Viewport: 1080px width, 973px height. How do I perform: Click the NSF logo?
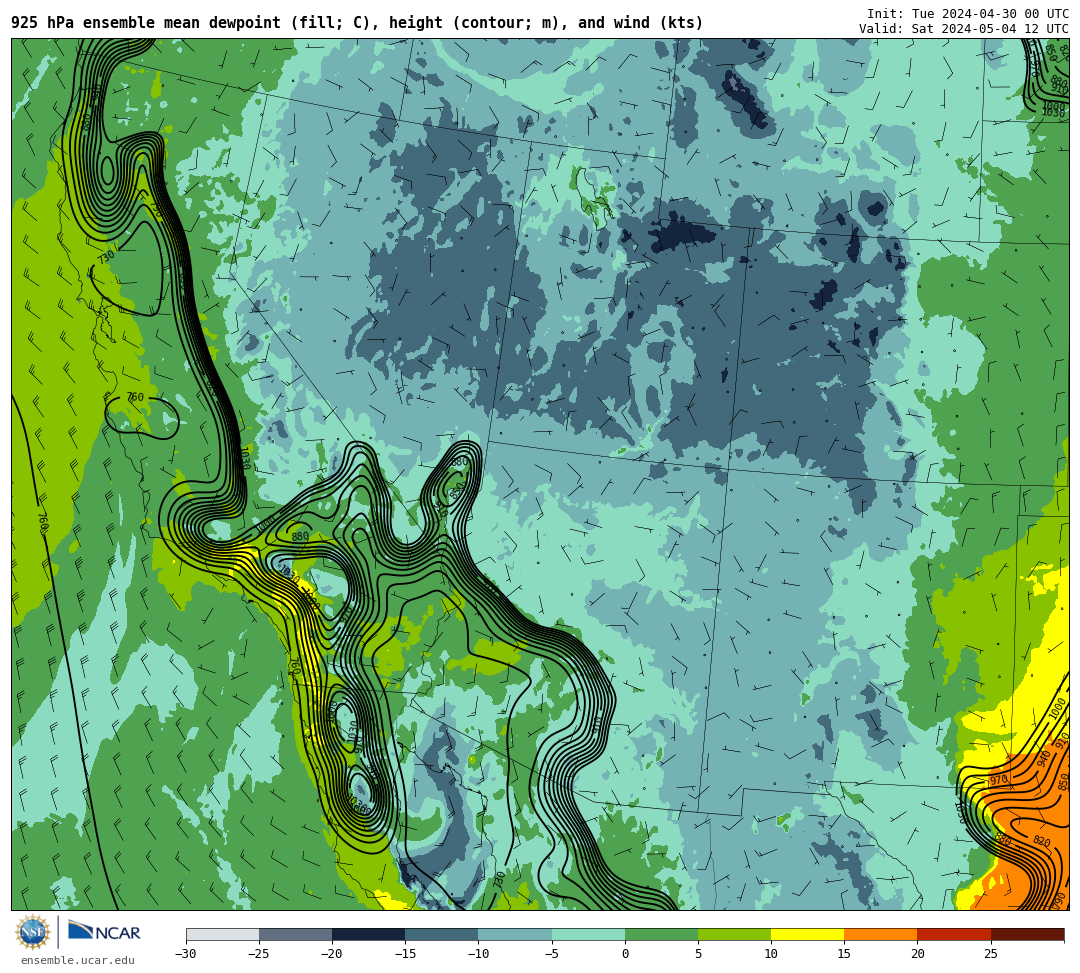33,932
